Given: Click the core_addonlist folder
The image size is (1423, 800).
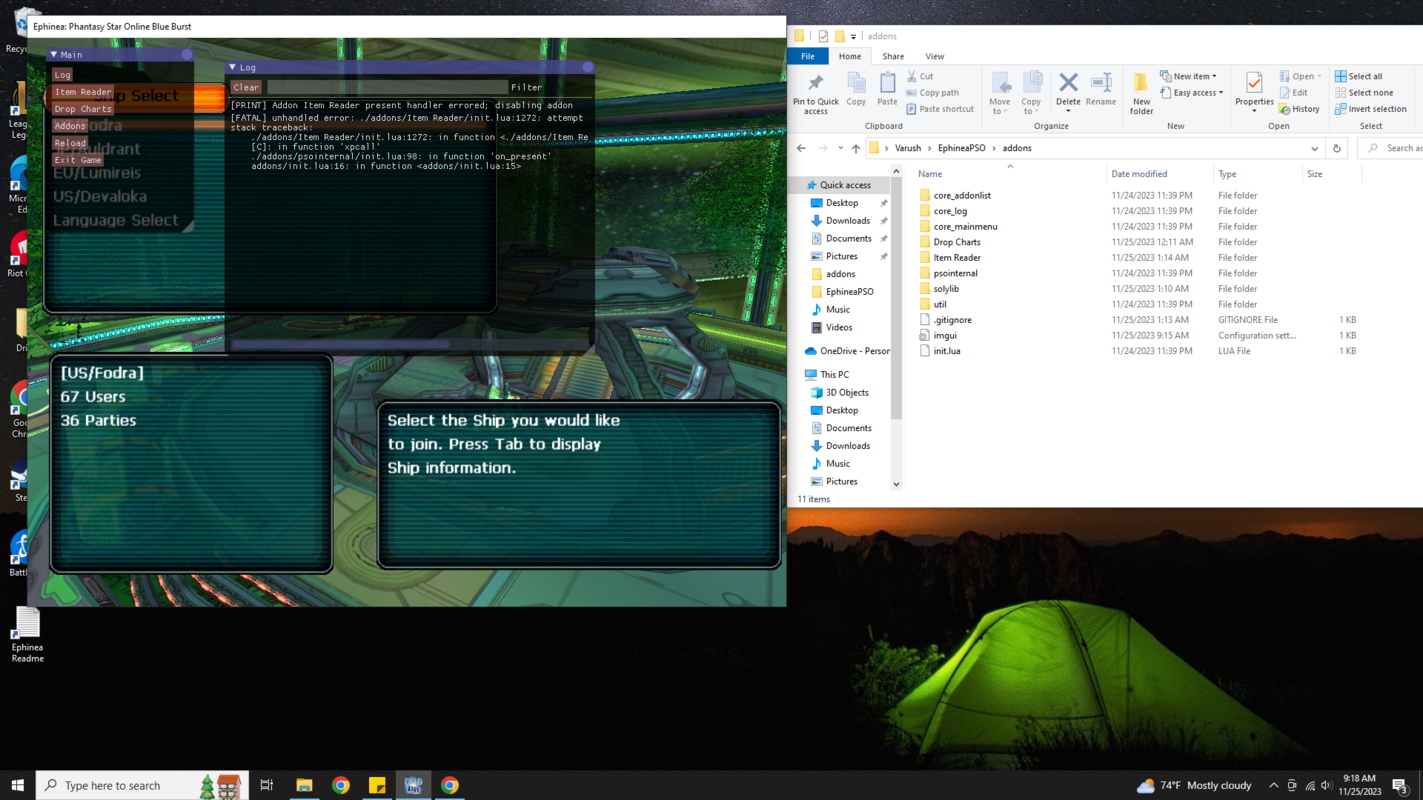Looking at the screenshot, I should (962, 195).
